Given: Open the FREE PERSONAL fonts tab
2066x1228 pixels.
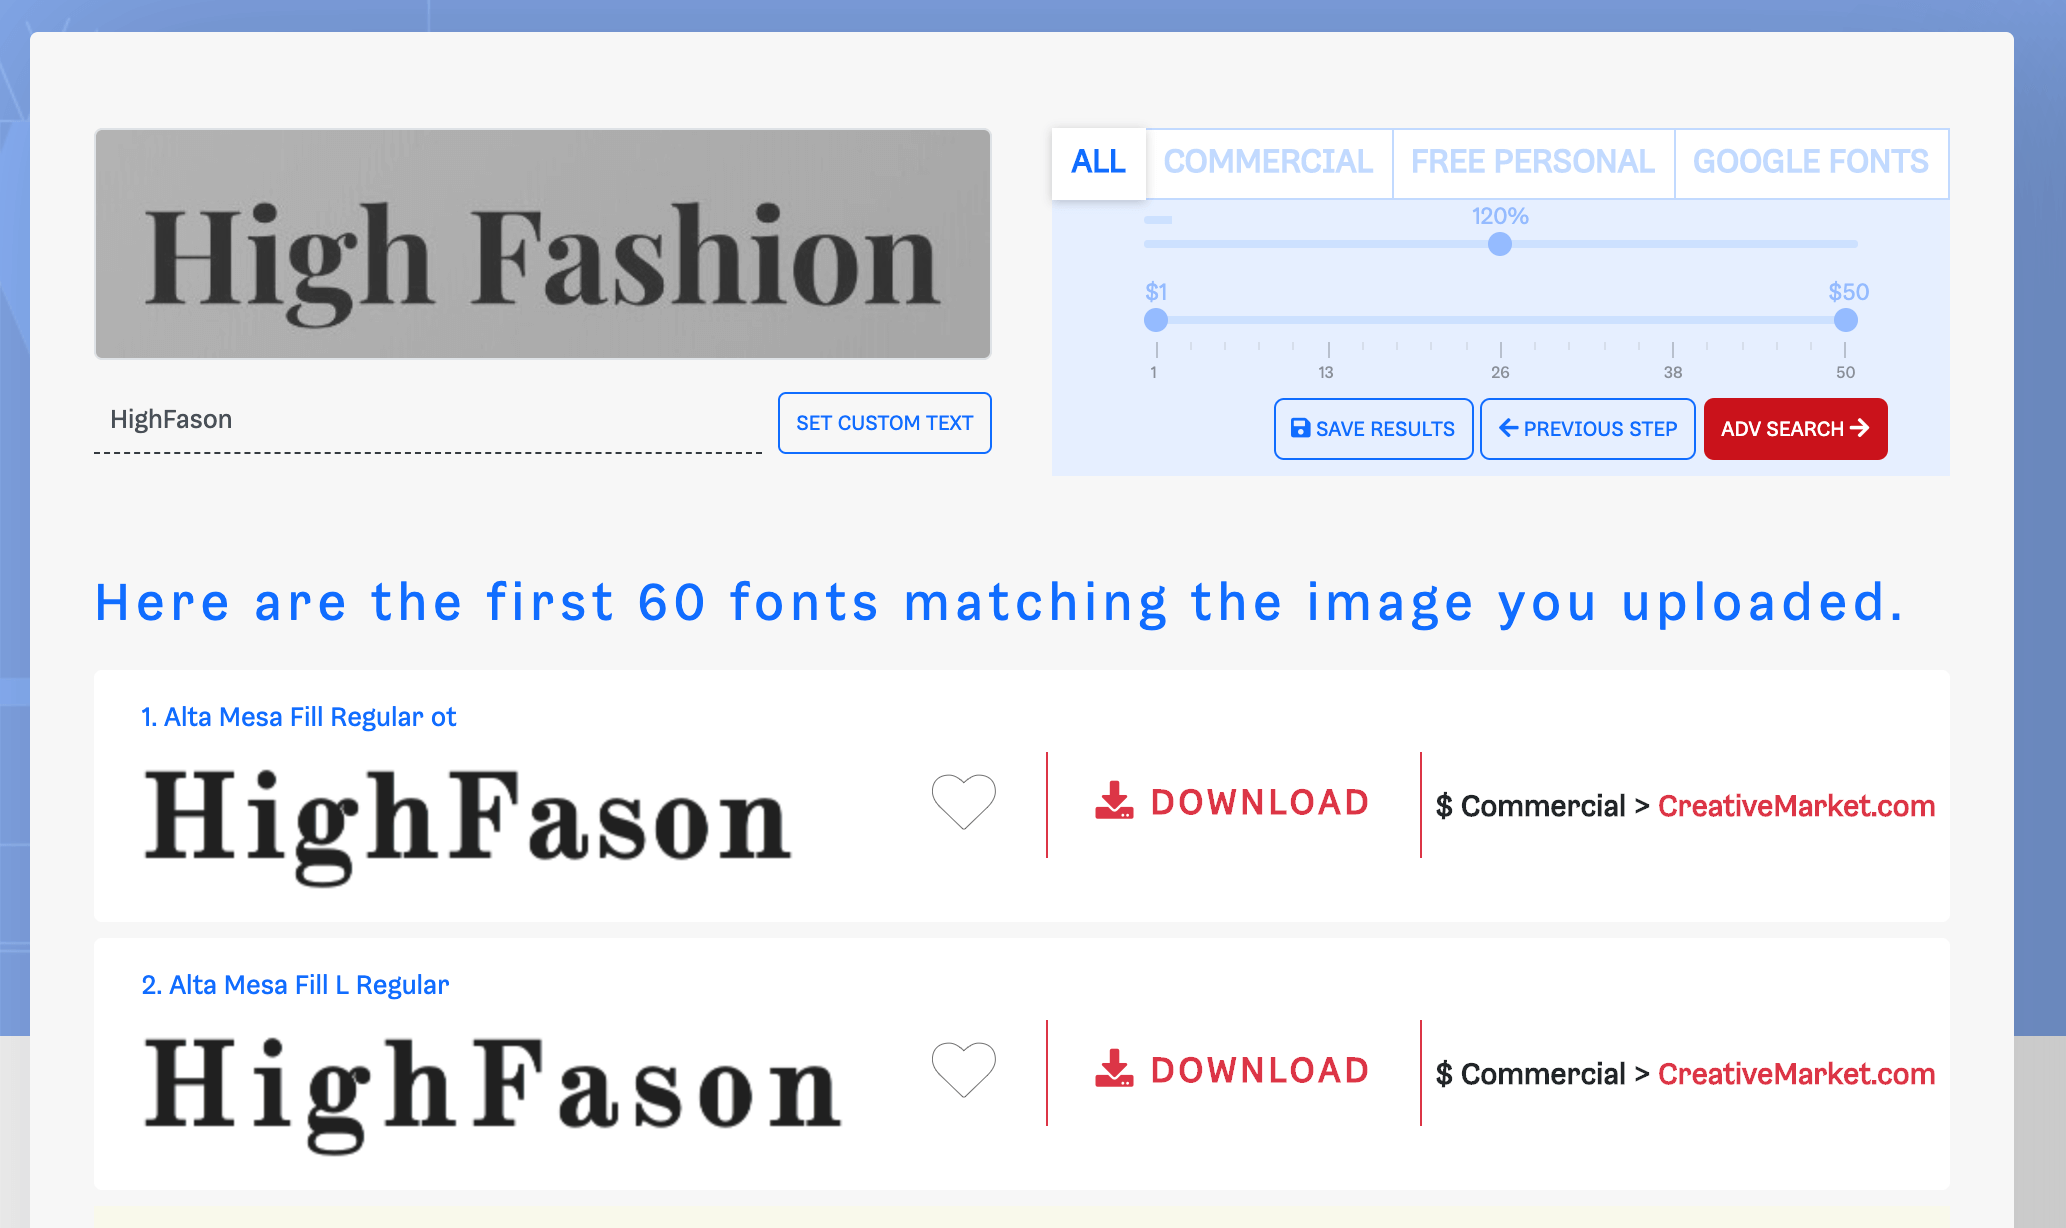Looking at the screenshot, I should (x=1532, y=162).
